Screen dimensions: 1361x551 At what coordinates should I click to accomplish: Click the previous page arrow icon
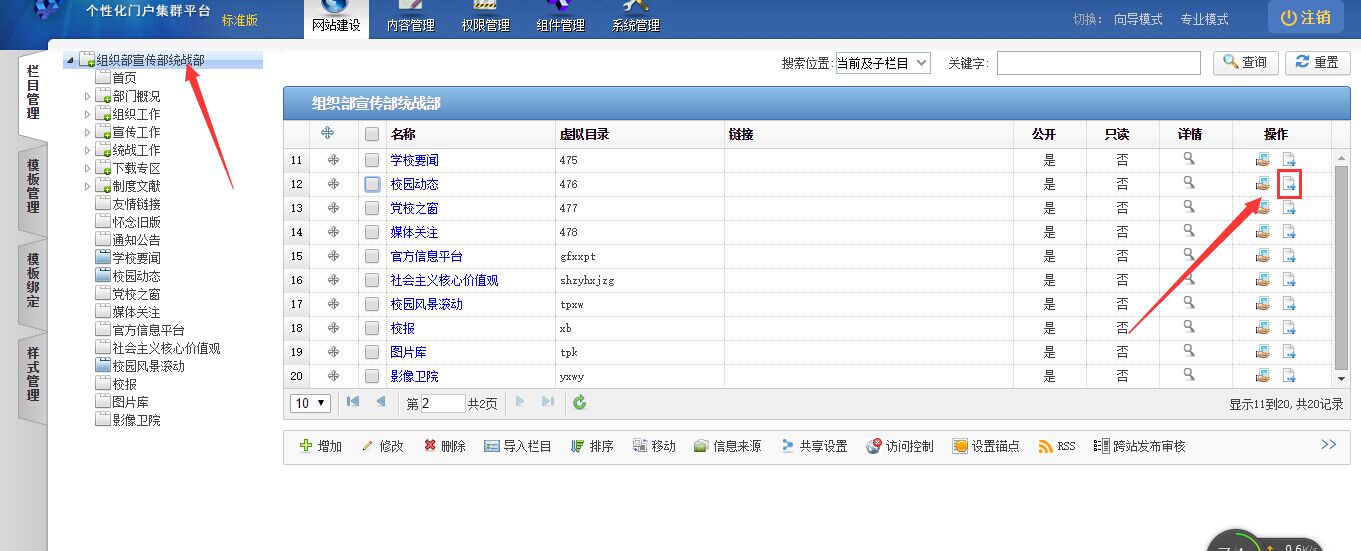(381, 402)
